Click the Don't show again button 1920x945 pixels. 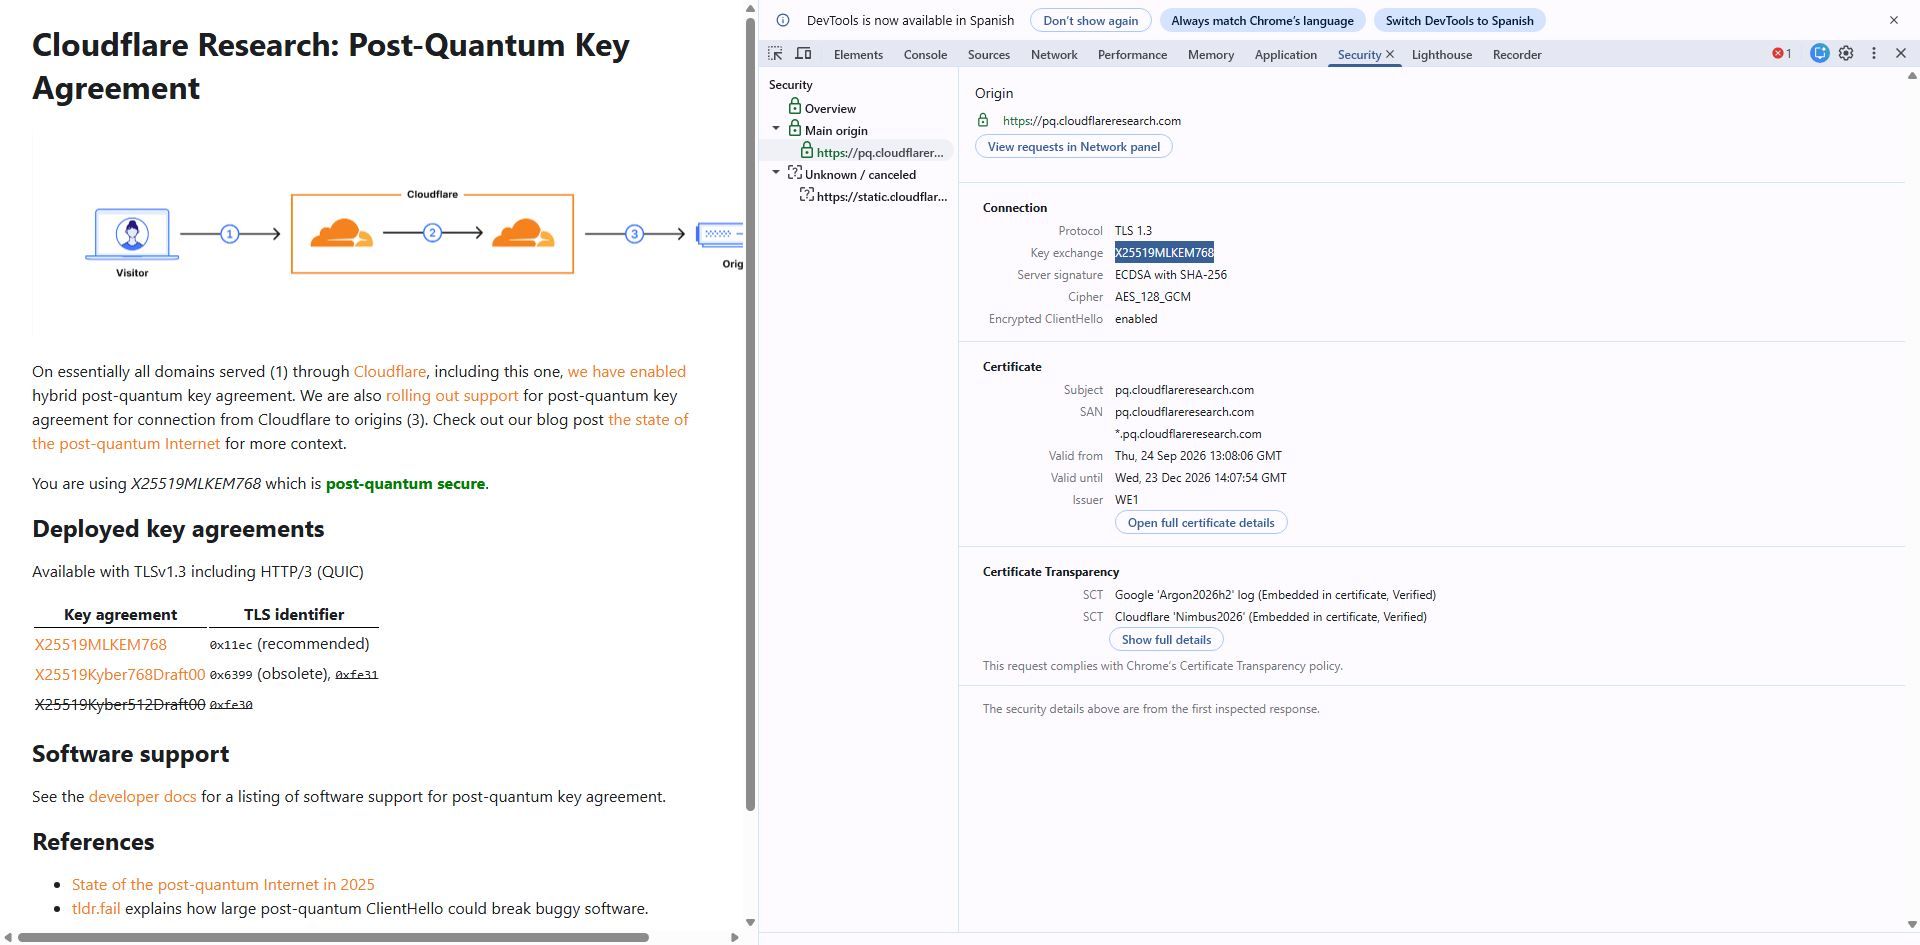(x=1090, y=20)
